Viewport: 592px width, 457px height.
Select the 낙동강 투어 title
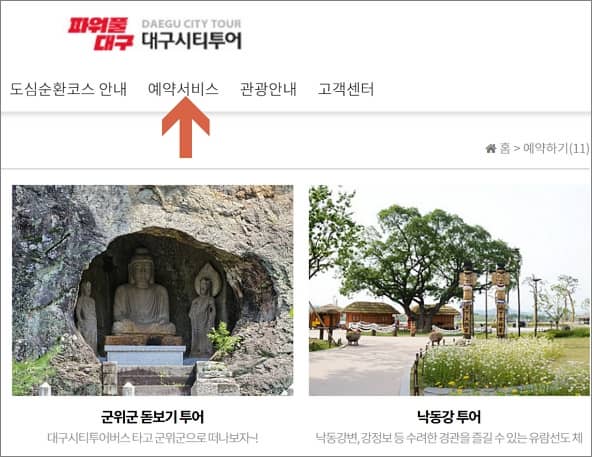(x=449, y=417)
